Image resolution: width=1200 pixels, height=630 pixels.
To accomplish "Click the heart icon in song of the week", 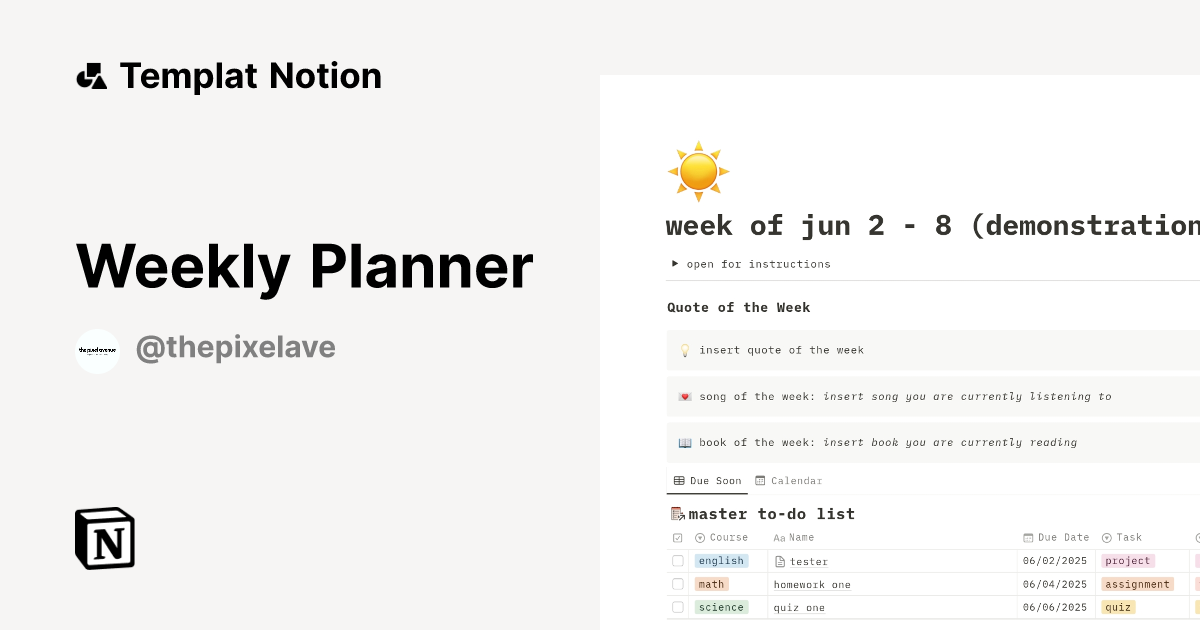I will click(x=684, y=396).
